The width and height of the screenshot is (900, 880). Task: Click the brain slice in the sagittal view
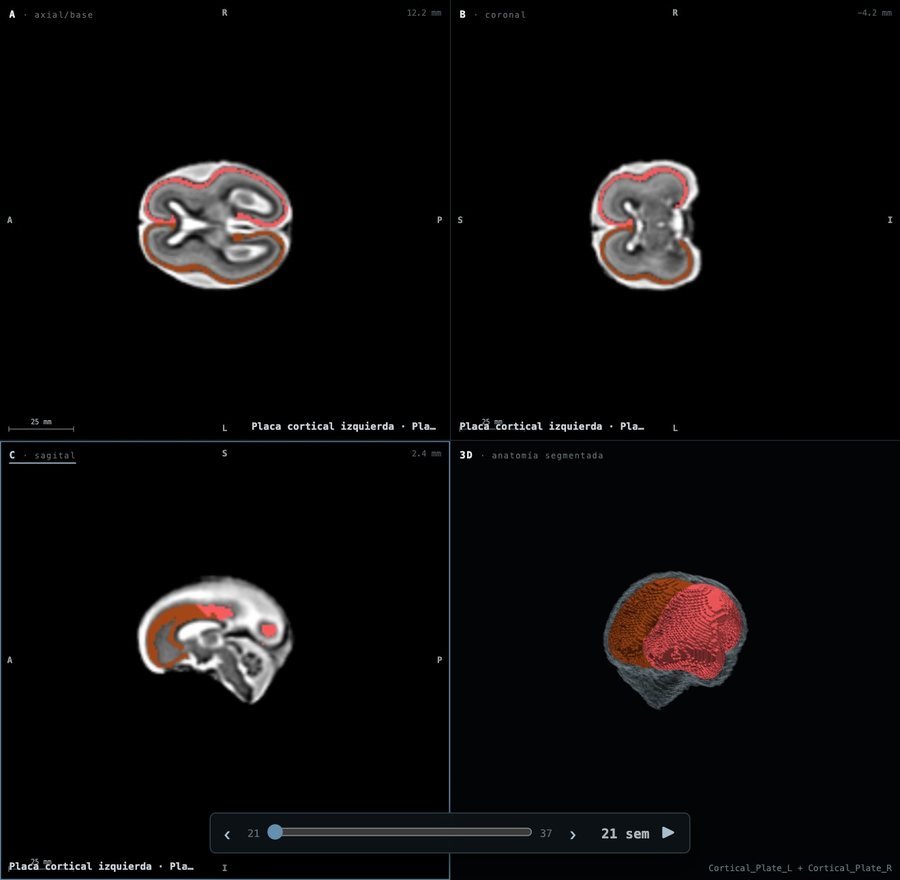tap(215, 639)
